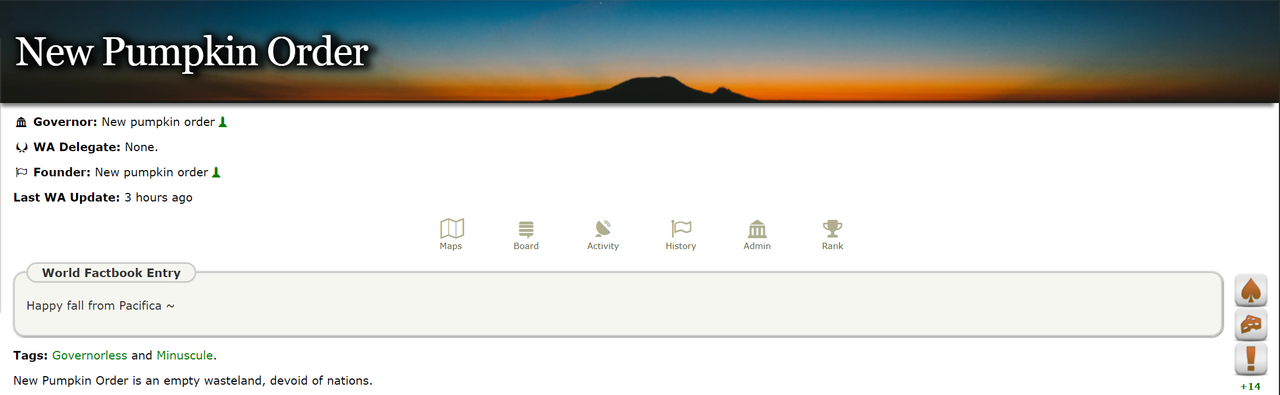Click 'Happy fall from Pacifica ~' factbook text
Image resolution: width=1280 pixels, height=395 pixels.
pos(101,305)
